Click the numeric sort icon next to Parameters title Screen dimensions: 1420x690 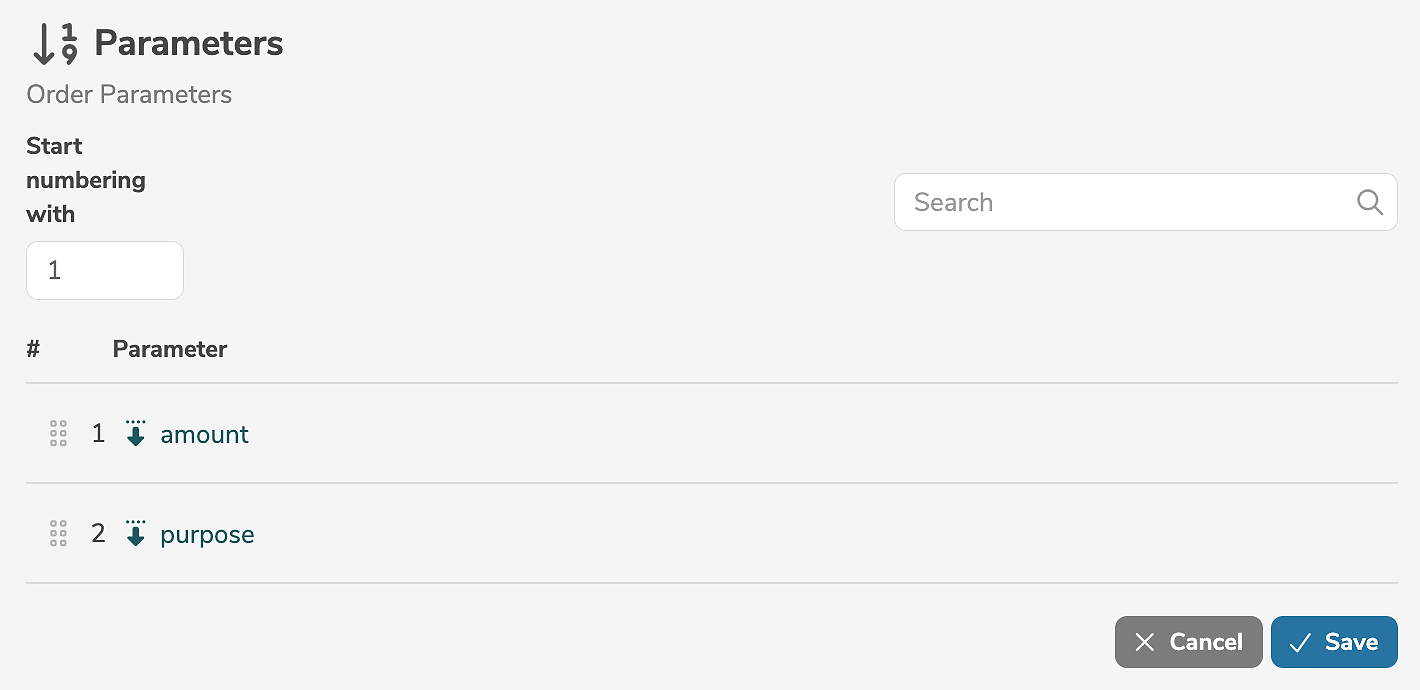[54, 44]
